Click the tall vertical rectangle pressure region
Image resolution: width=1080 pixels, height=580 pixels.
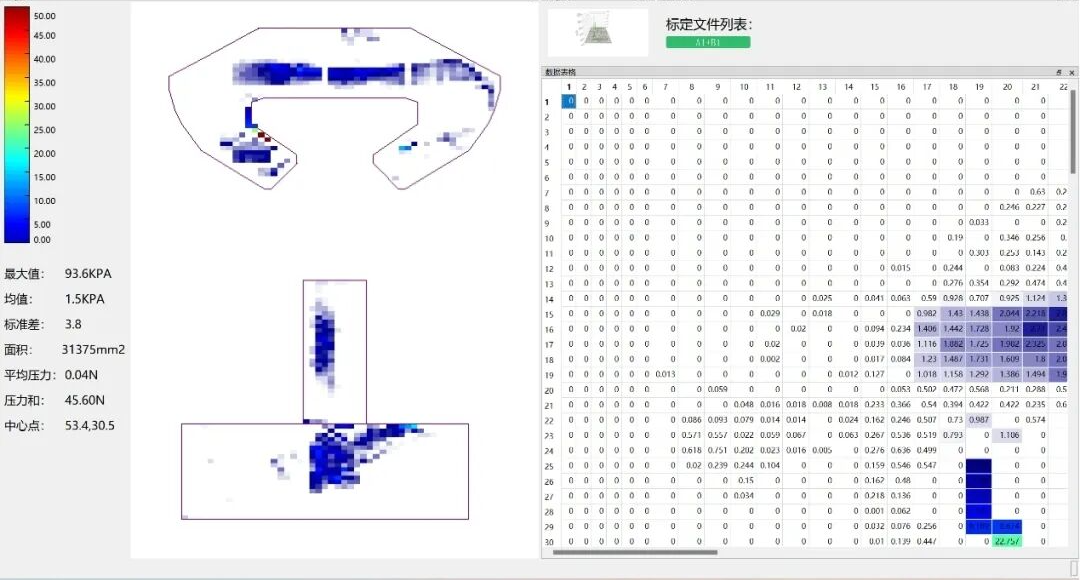pyautogui.click(x=335, y=351)
